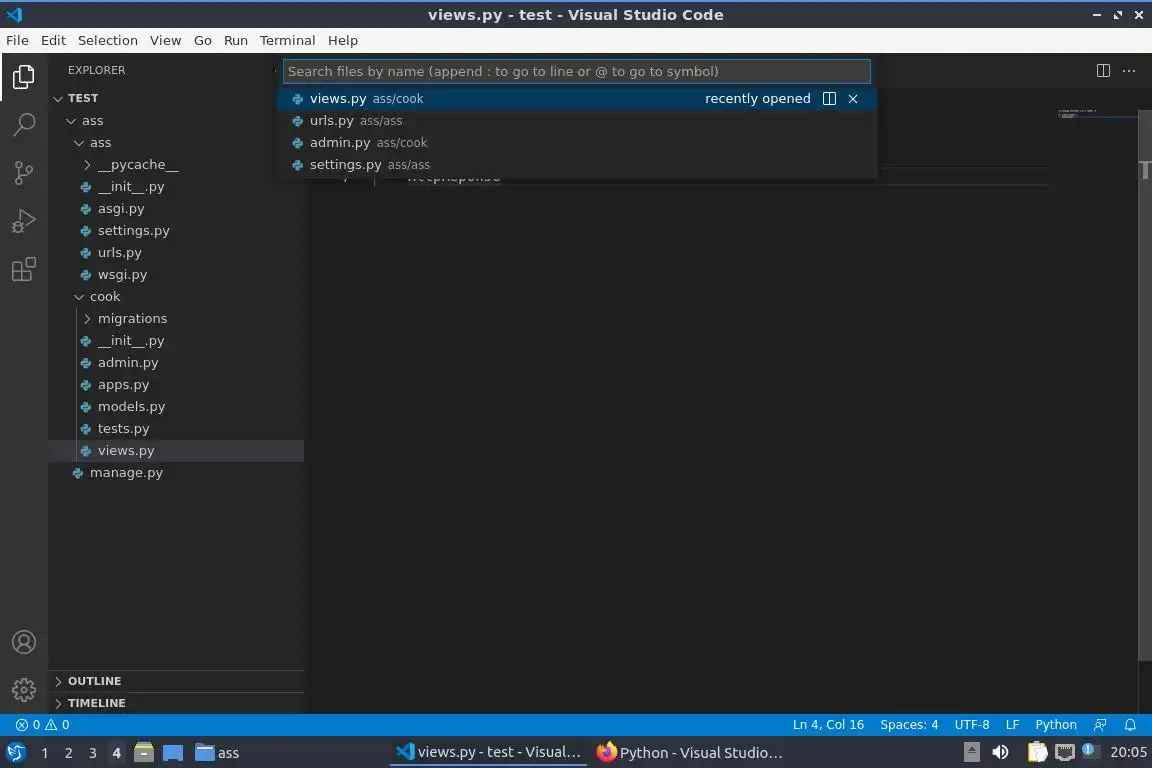Open the Accounts icon in activity bar
Screen dimensions: 1152x768
[24, 642]
